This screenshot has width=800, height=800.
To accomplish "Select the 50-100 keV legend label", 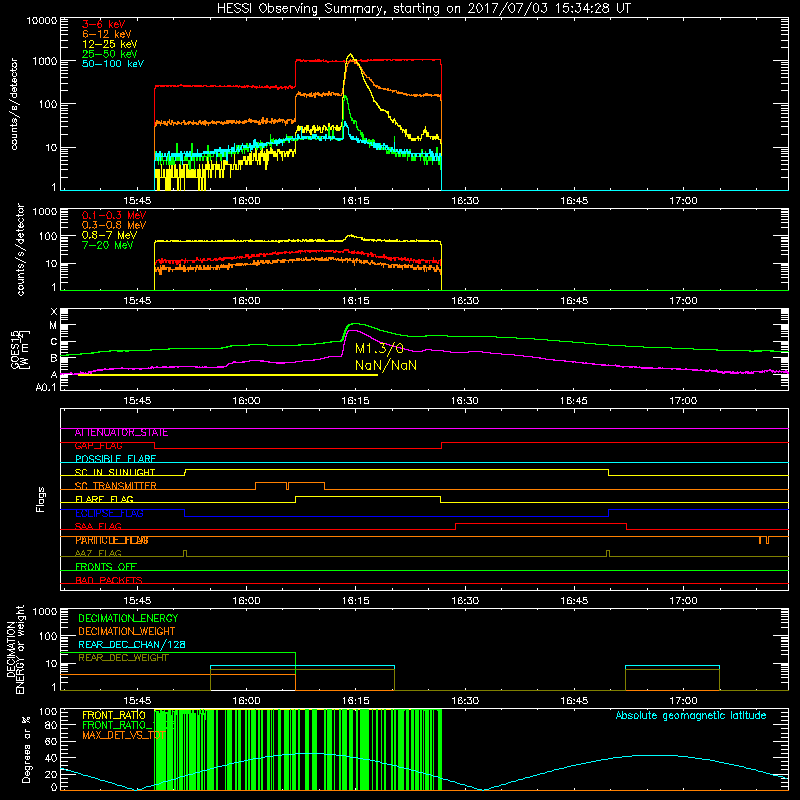I will click(x=113, y=64).
